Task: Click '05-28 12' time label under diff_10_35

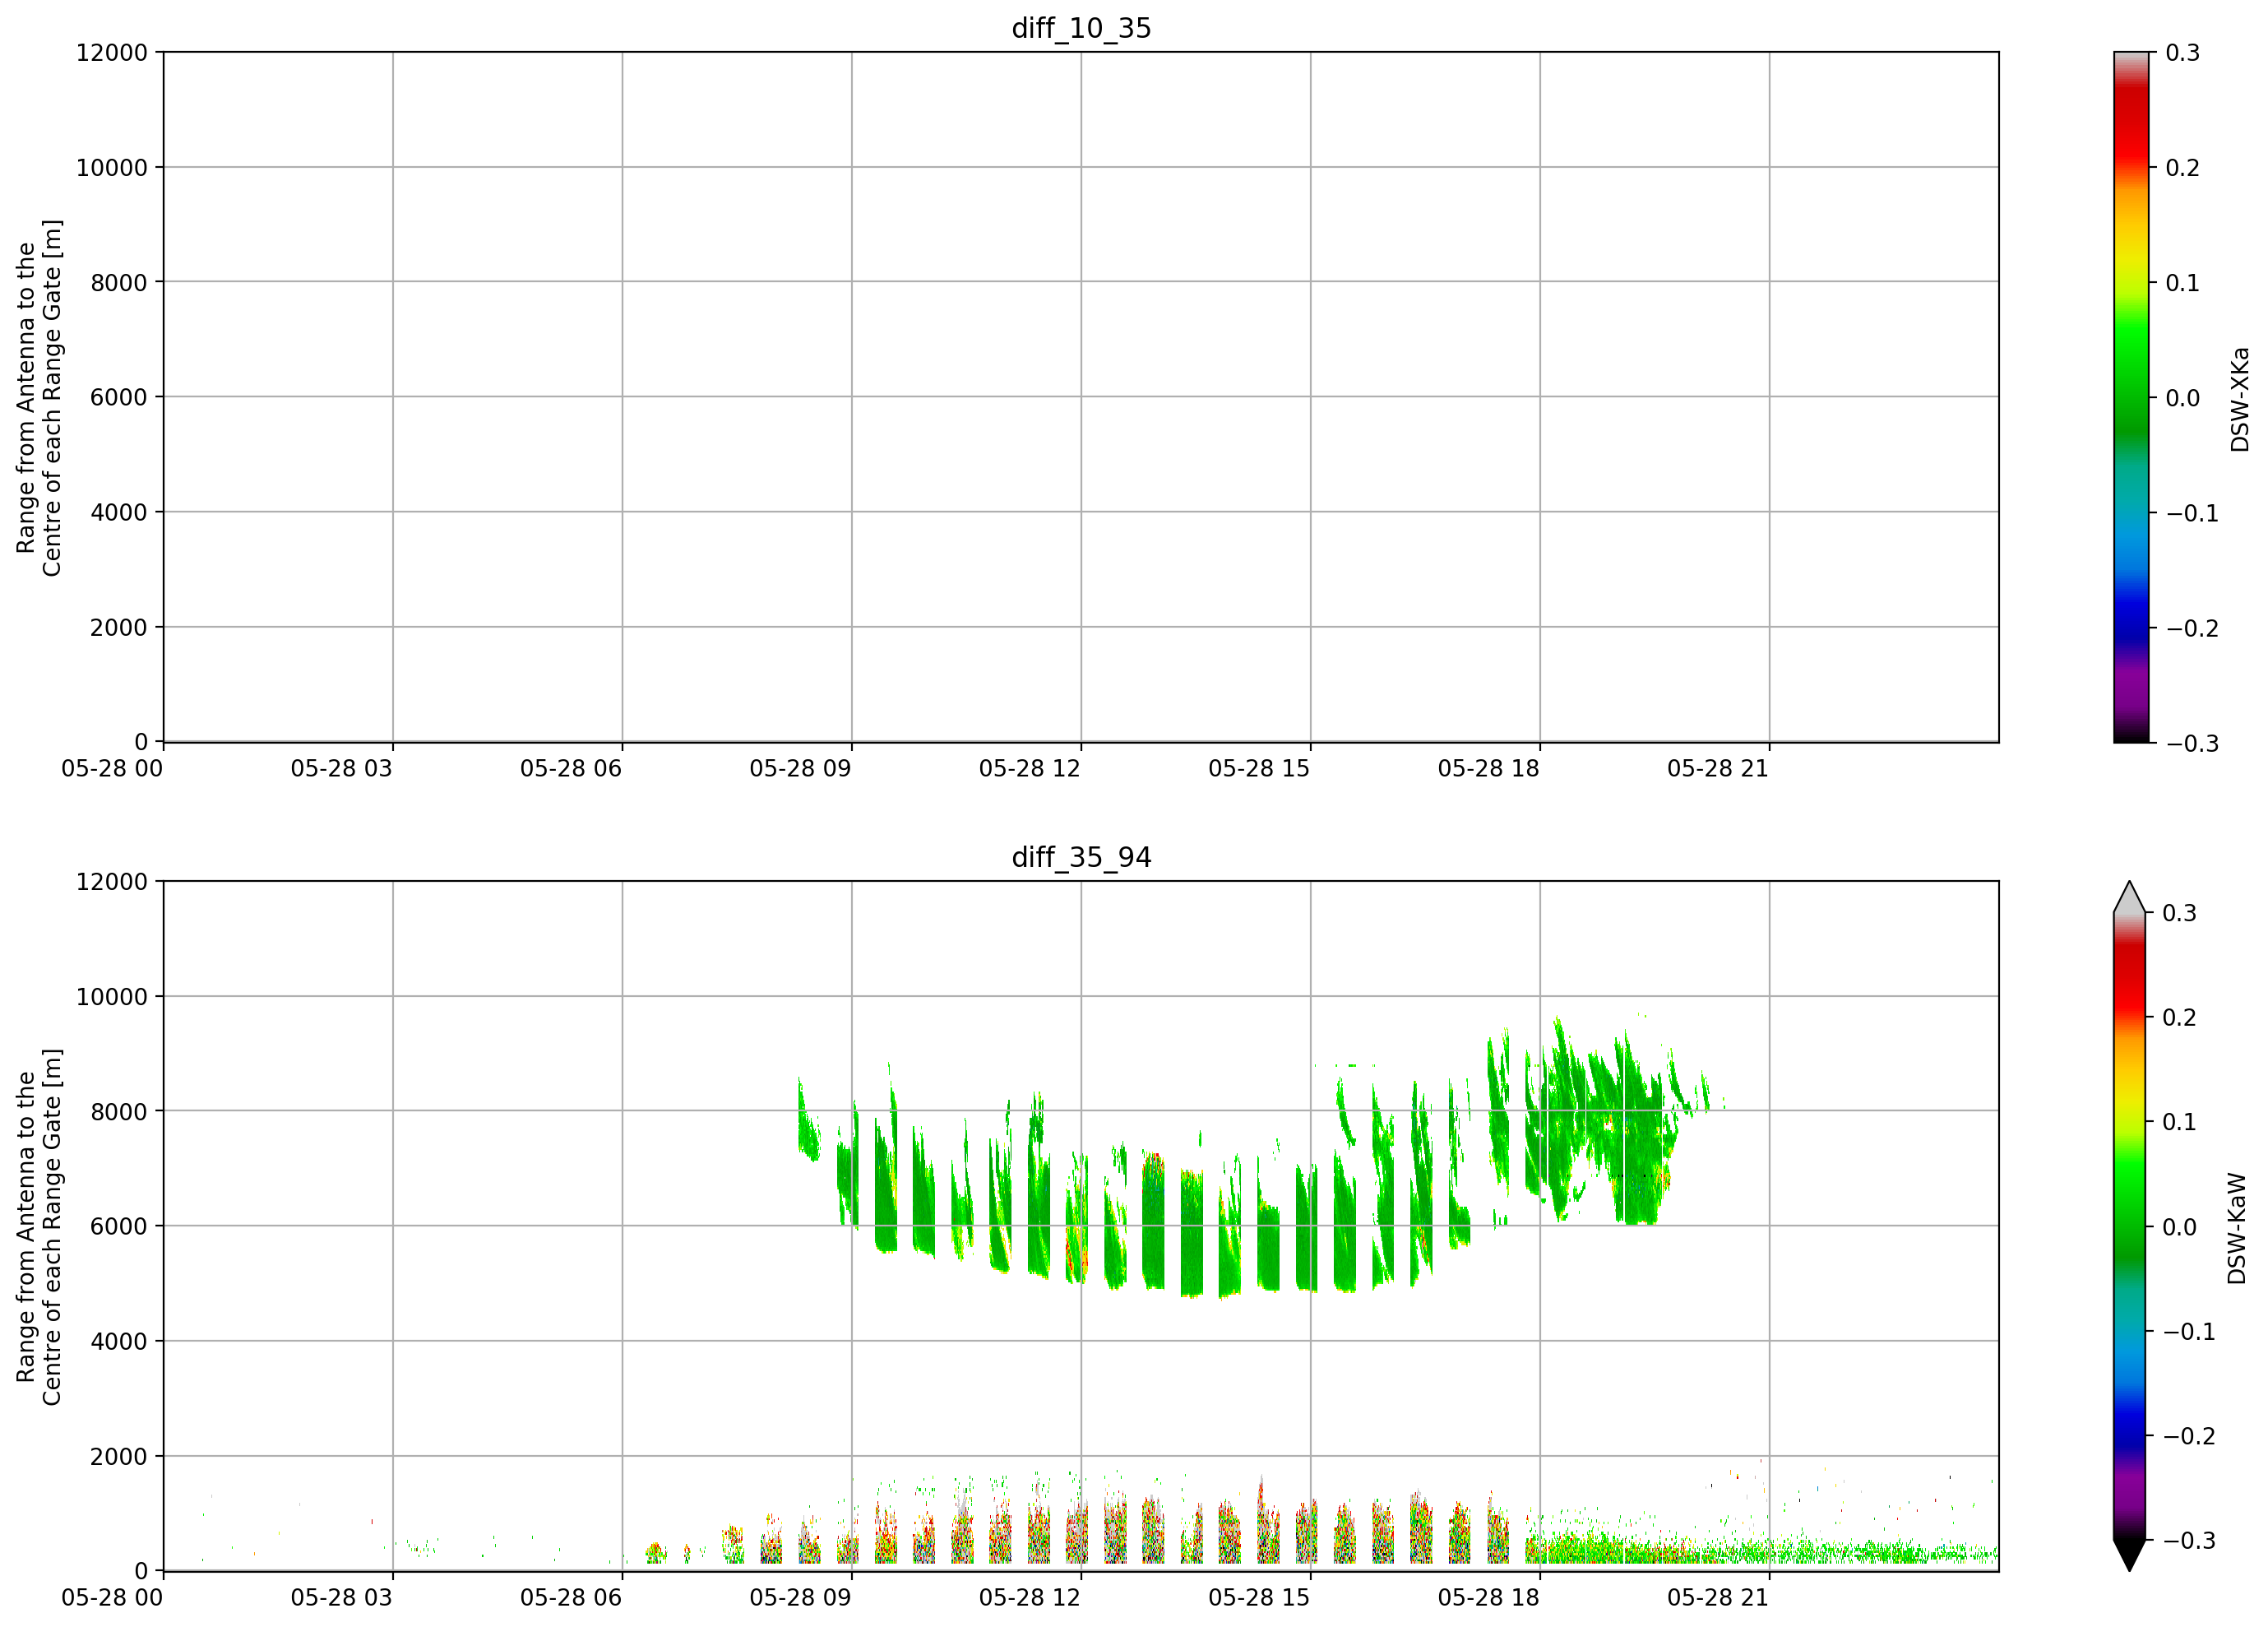Action: pyautogui.click(x=1030, y=768)
